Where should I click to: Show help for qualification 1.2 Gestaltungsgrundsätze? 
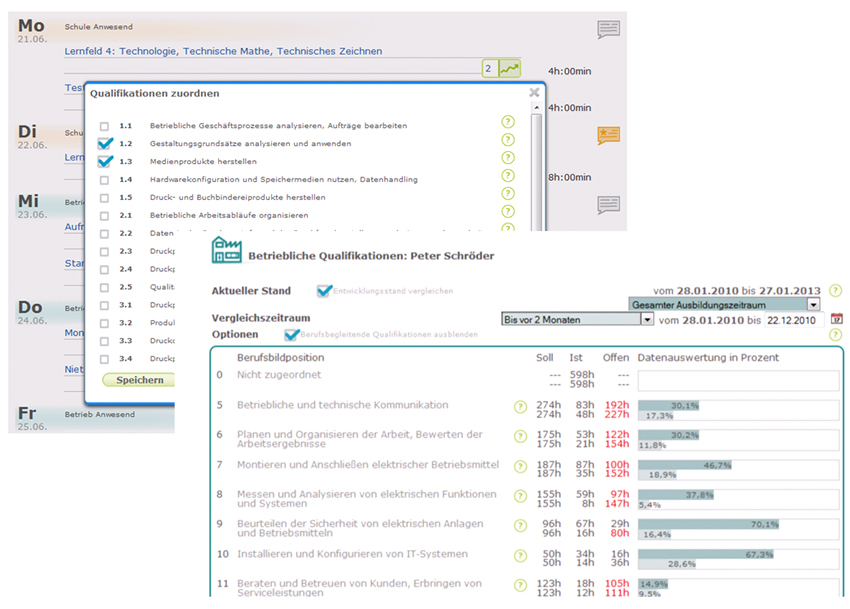[x=507, y=140]
